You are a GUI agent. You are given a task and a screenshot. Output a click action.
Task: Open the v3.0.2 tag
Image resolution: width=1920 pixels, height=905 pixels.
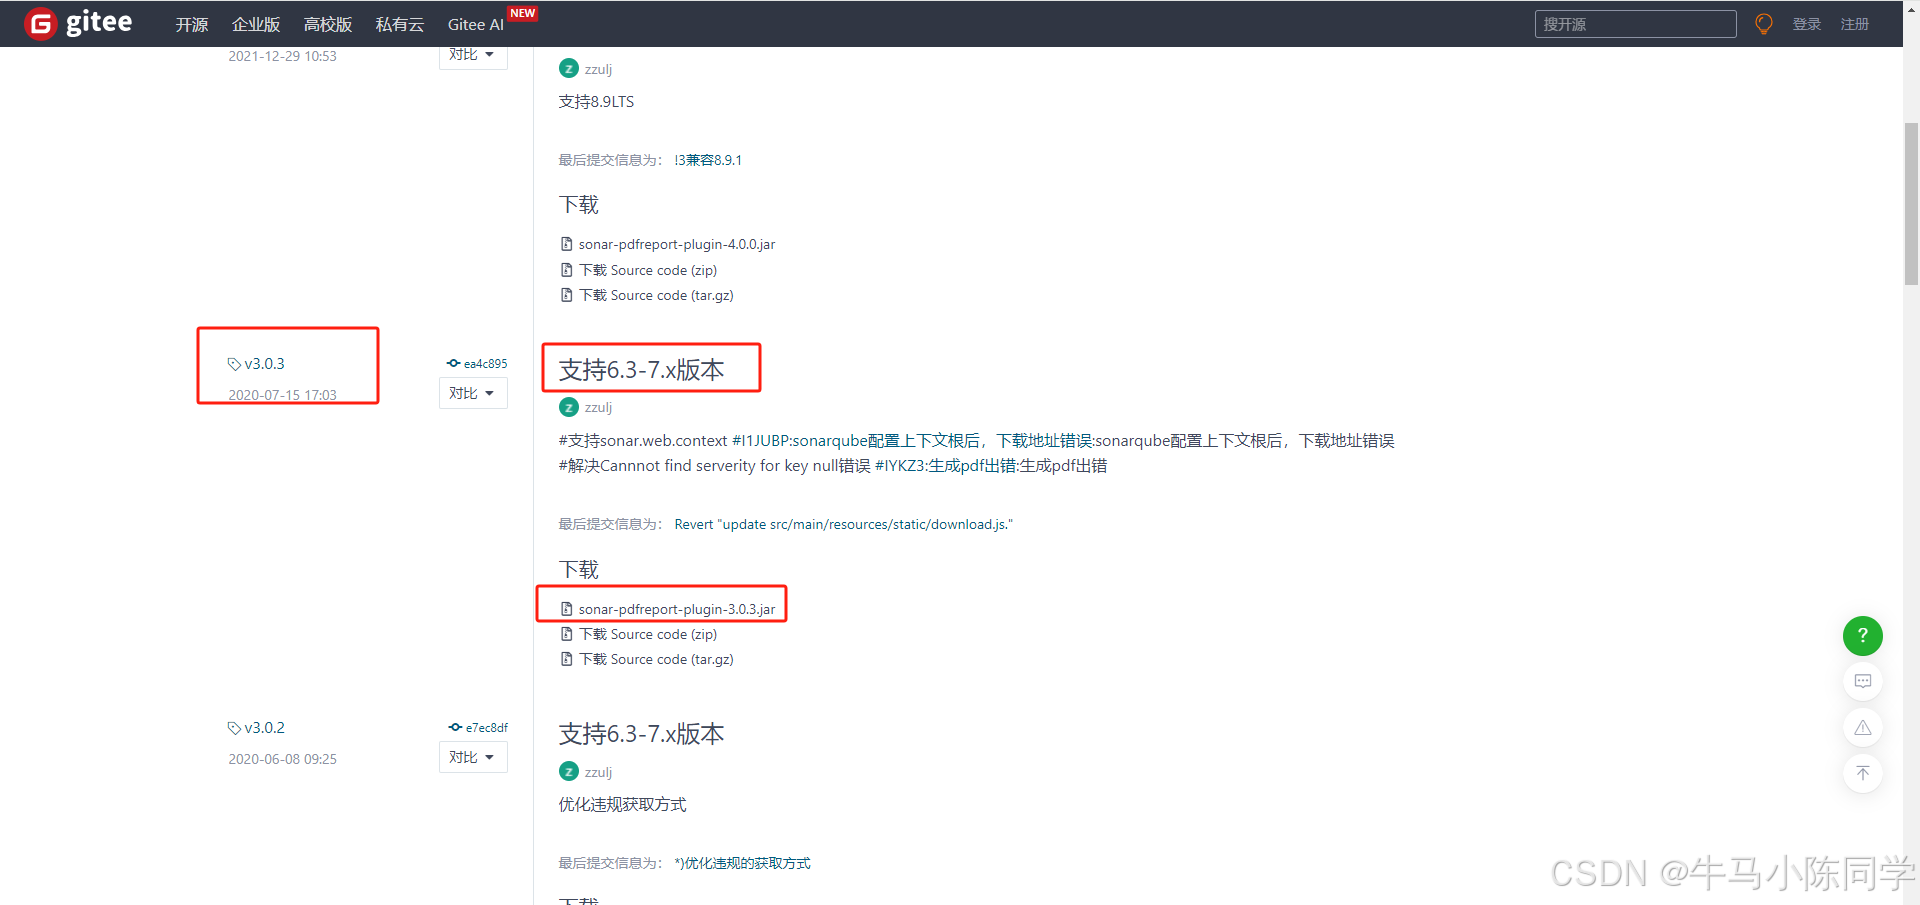(265, 728)
